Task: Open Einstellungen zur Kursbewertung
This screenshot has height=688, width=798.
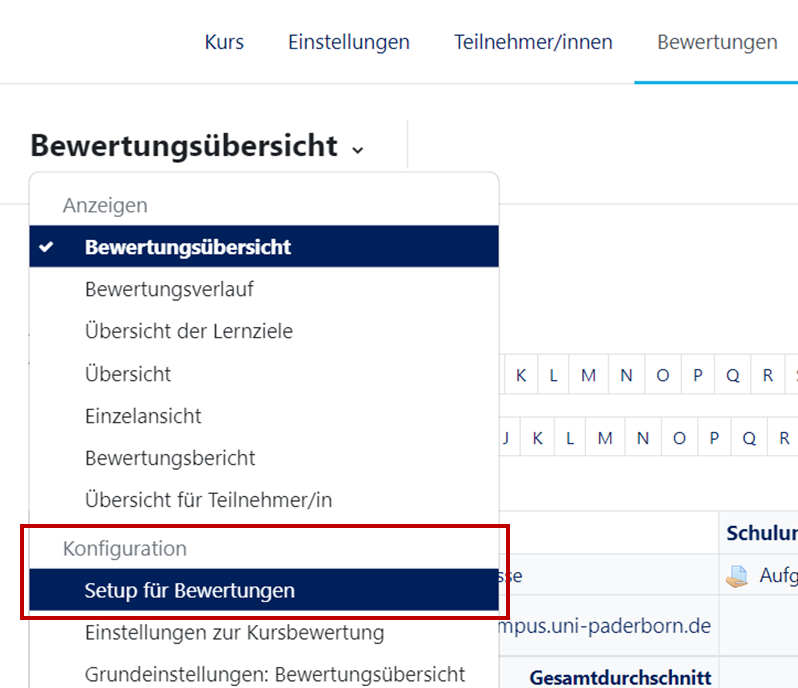Action: [x=234, y=632]
